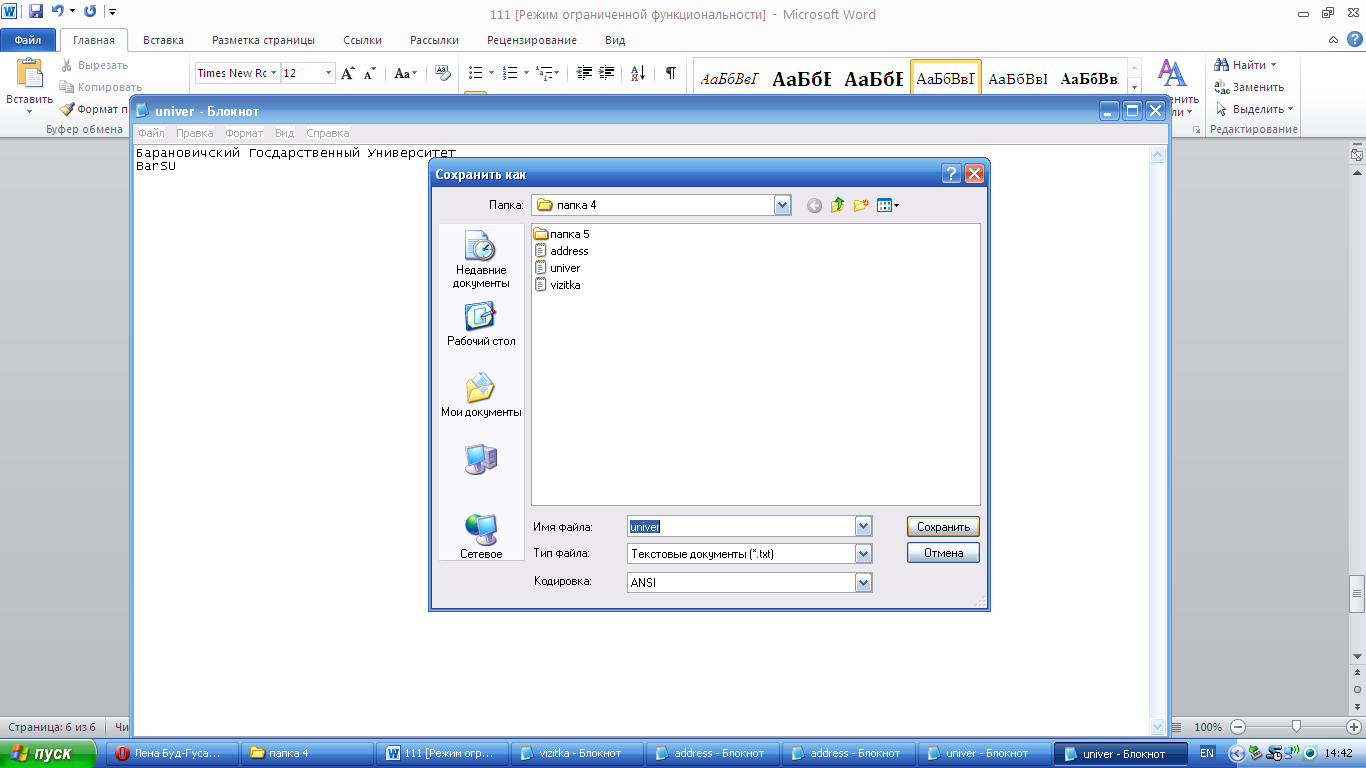
Task: Expand the Папка location dropdown
Action: tap(783, 205)
